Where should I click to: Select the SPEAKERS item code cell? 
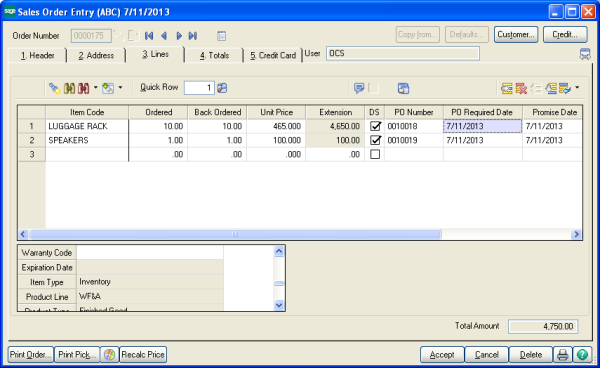click(x=87, y=140)
